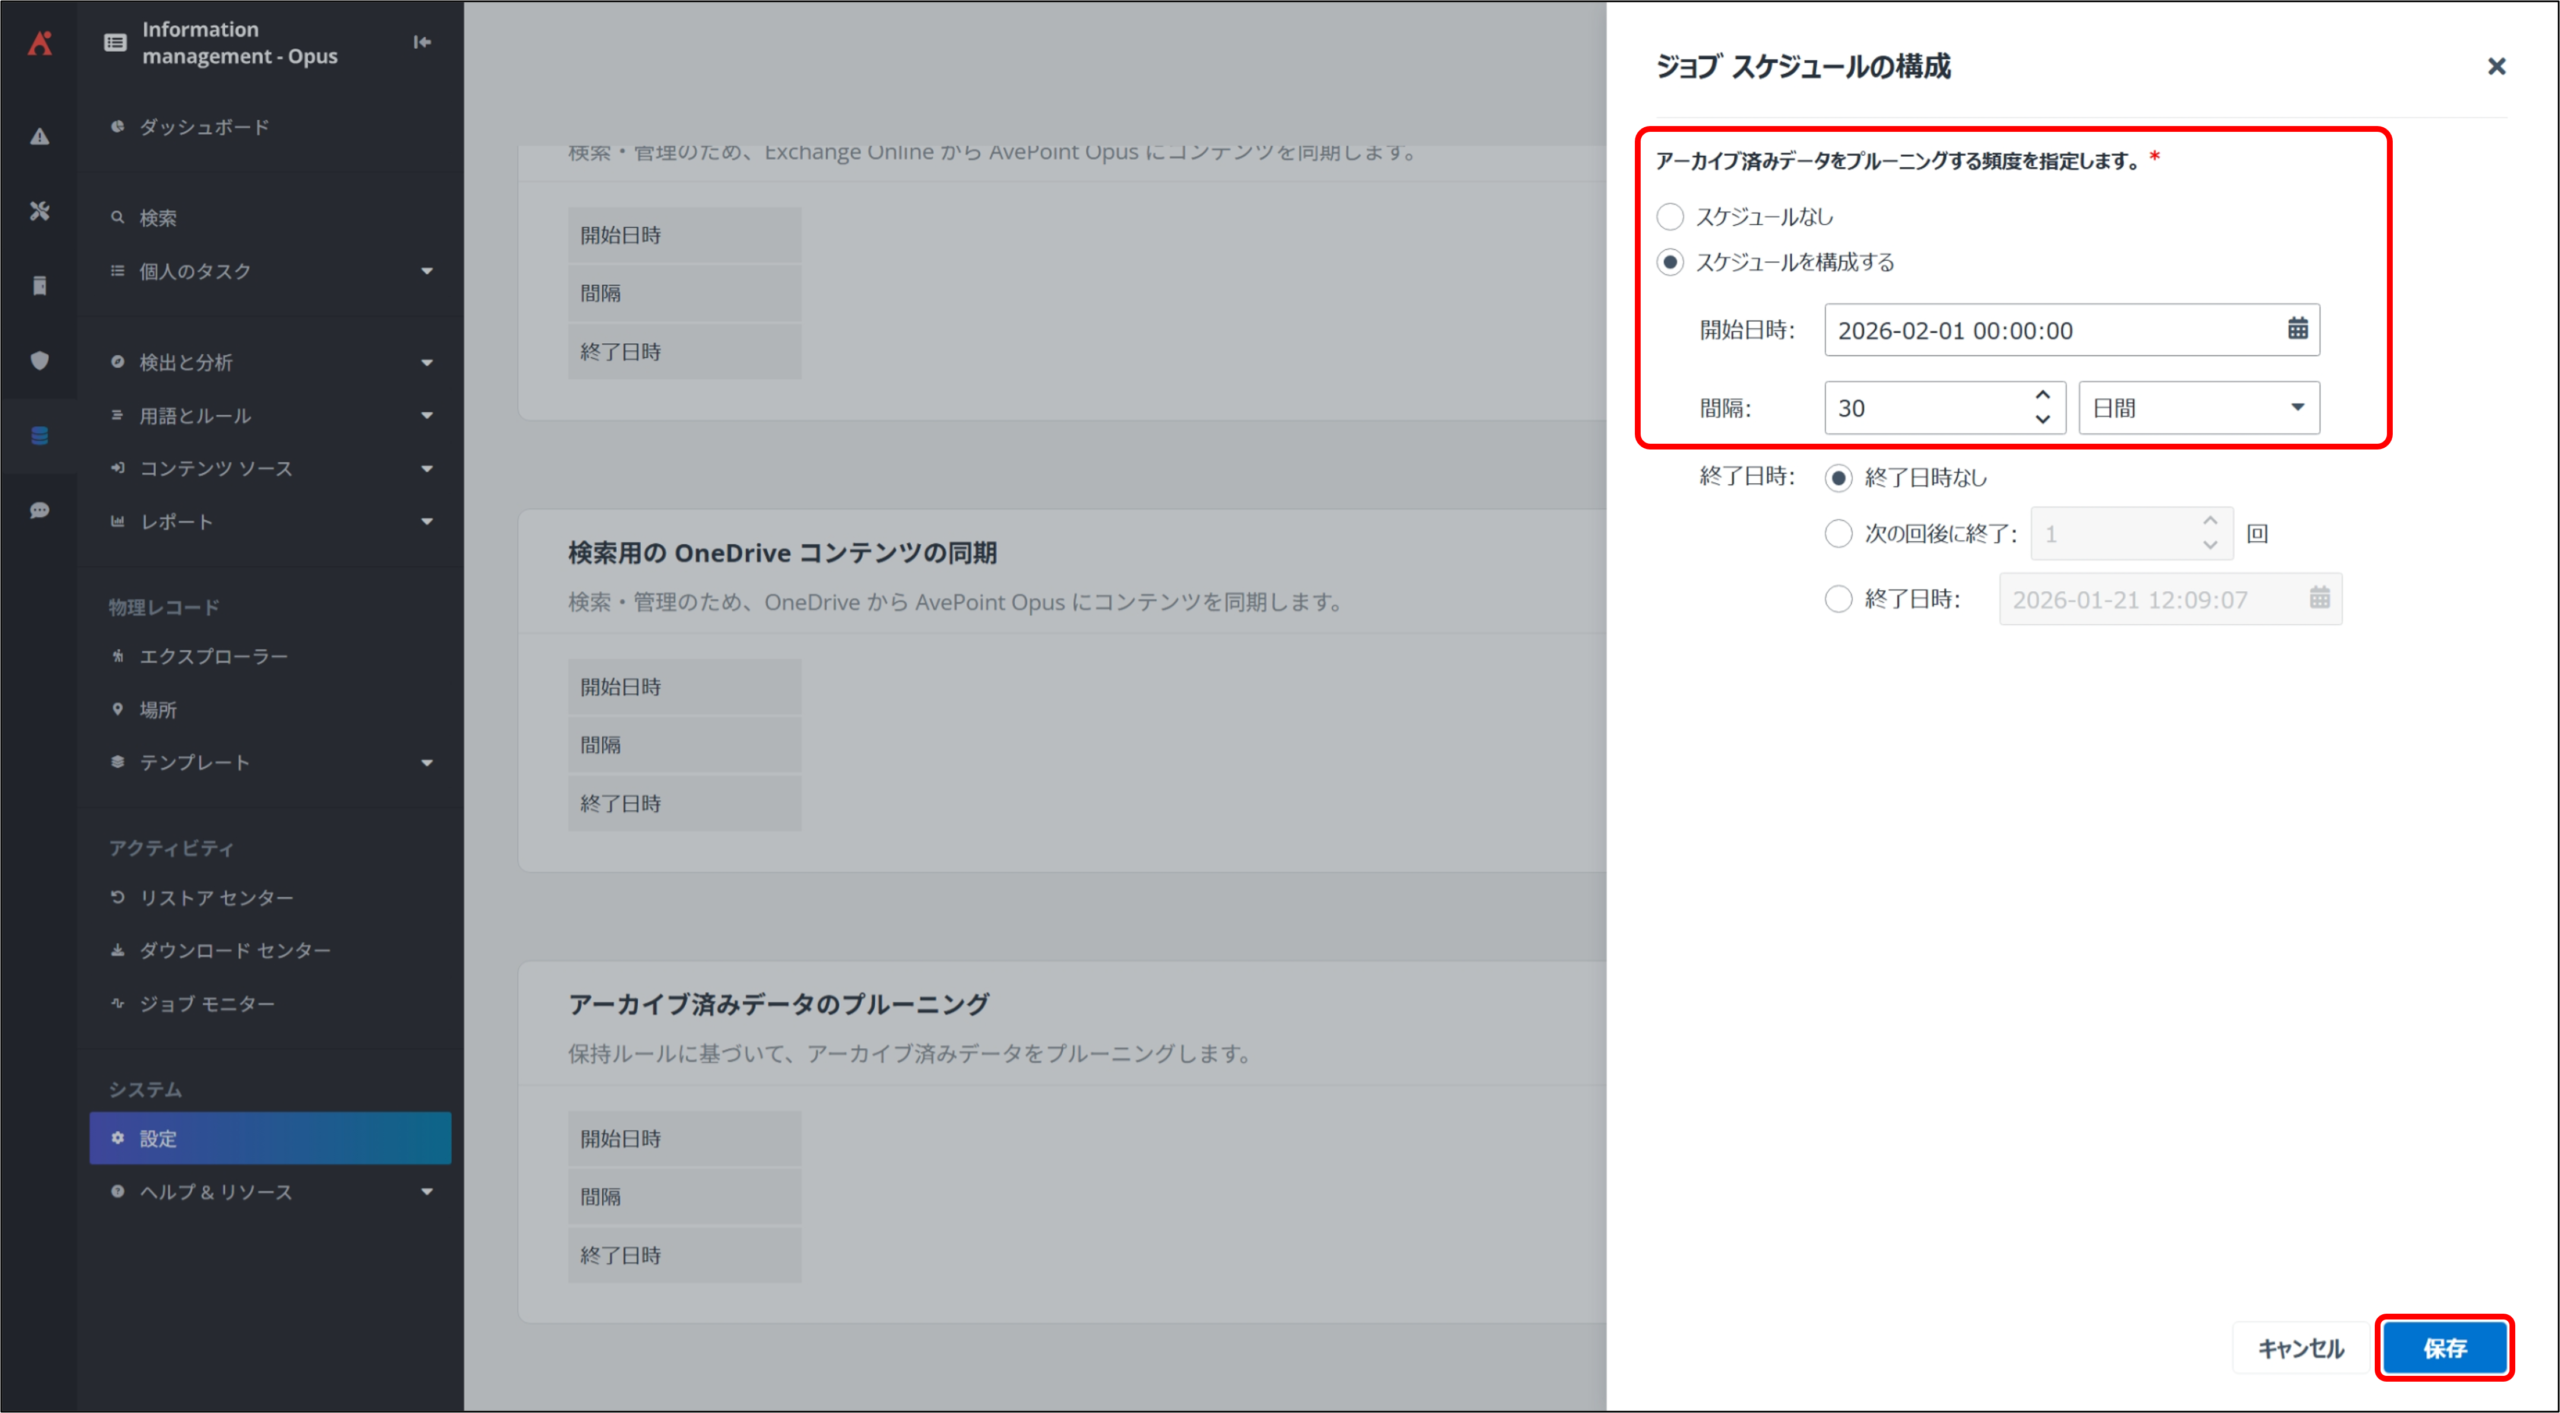Go to ダッシュボード in sidebar
Screen dimensions: 2560x1413
[204, 127]
